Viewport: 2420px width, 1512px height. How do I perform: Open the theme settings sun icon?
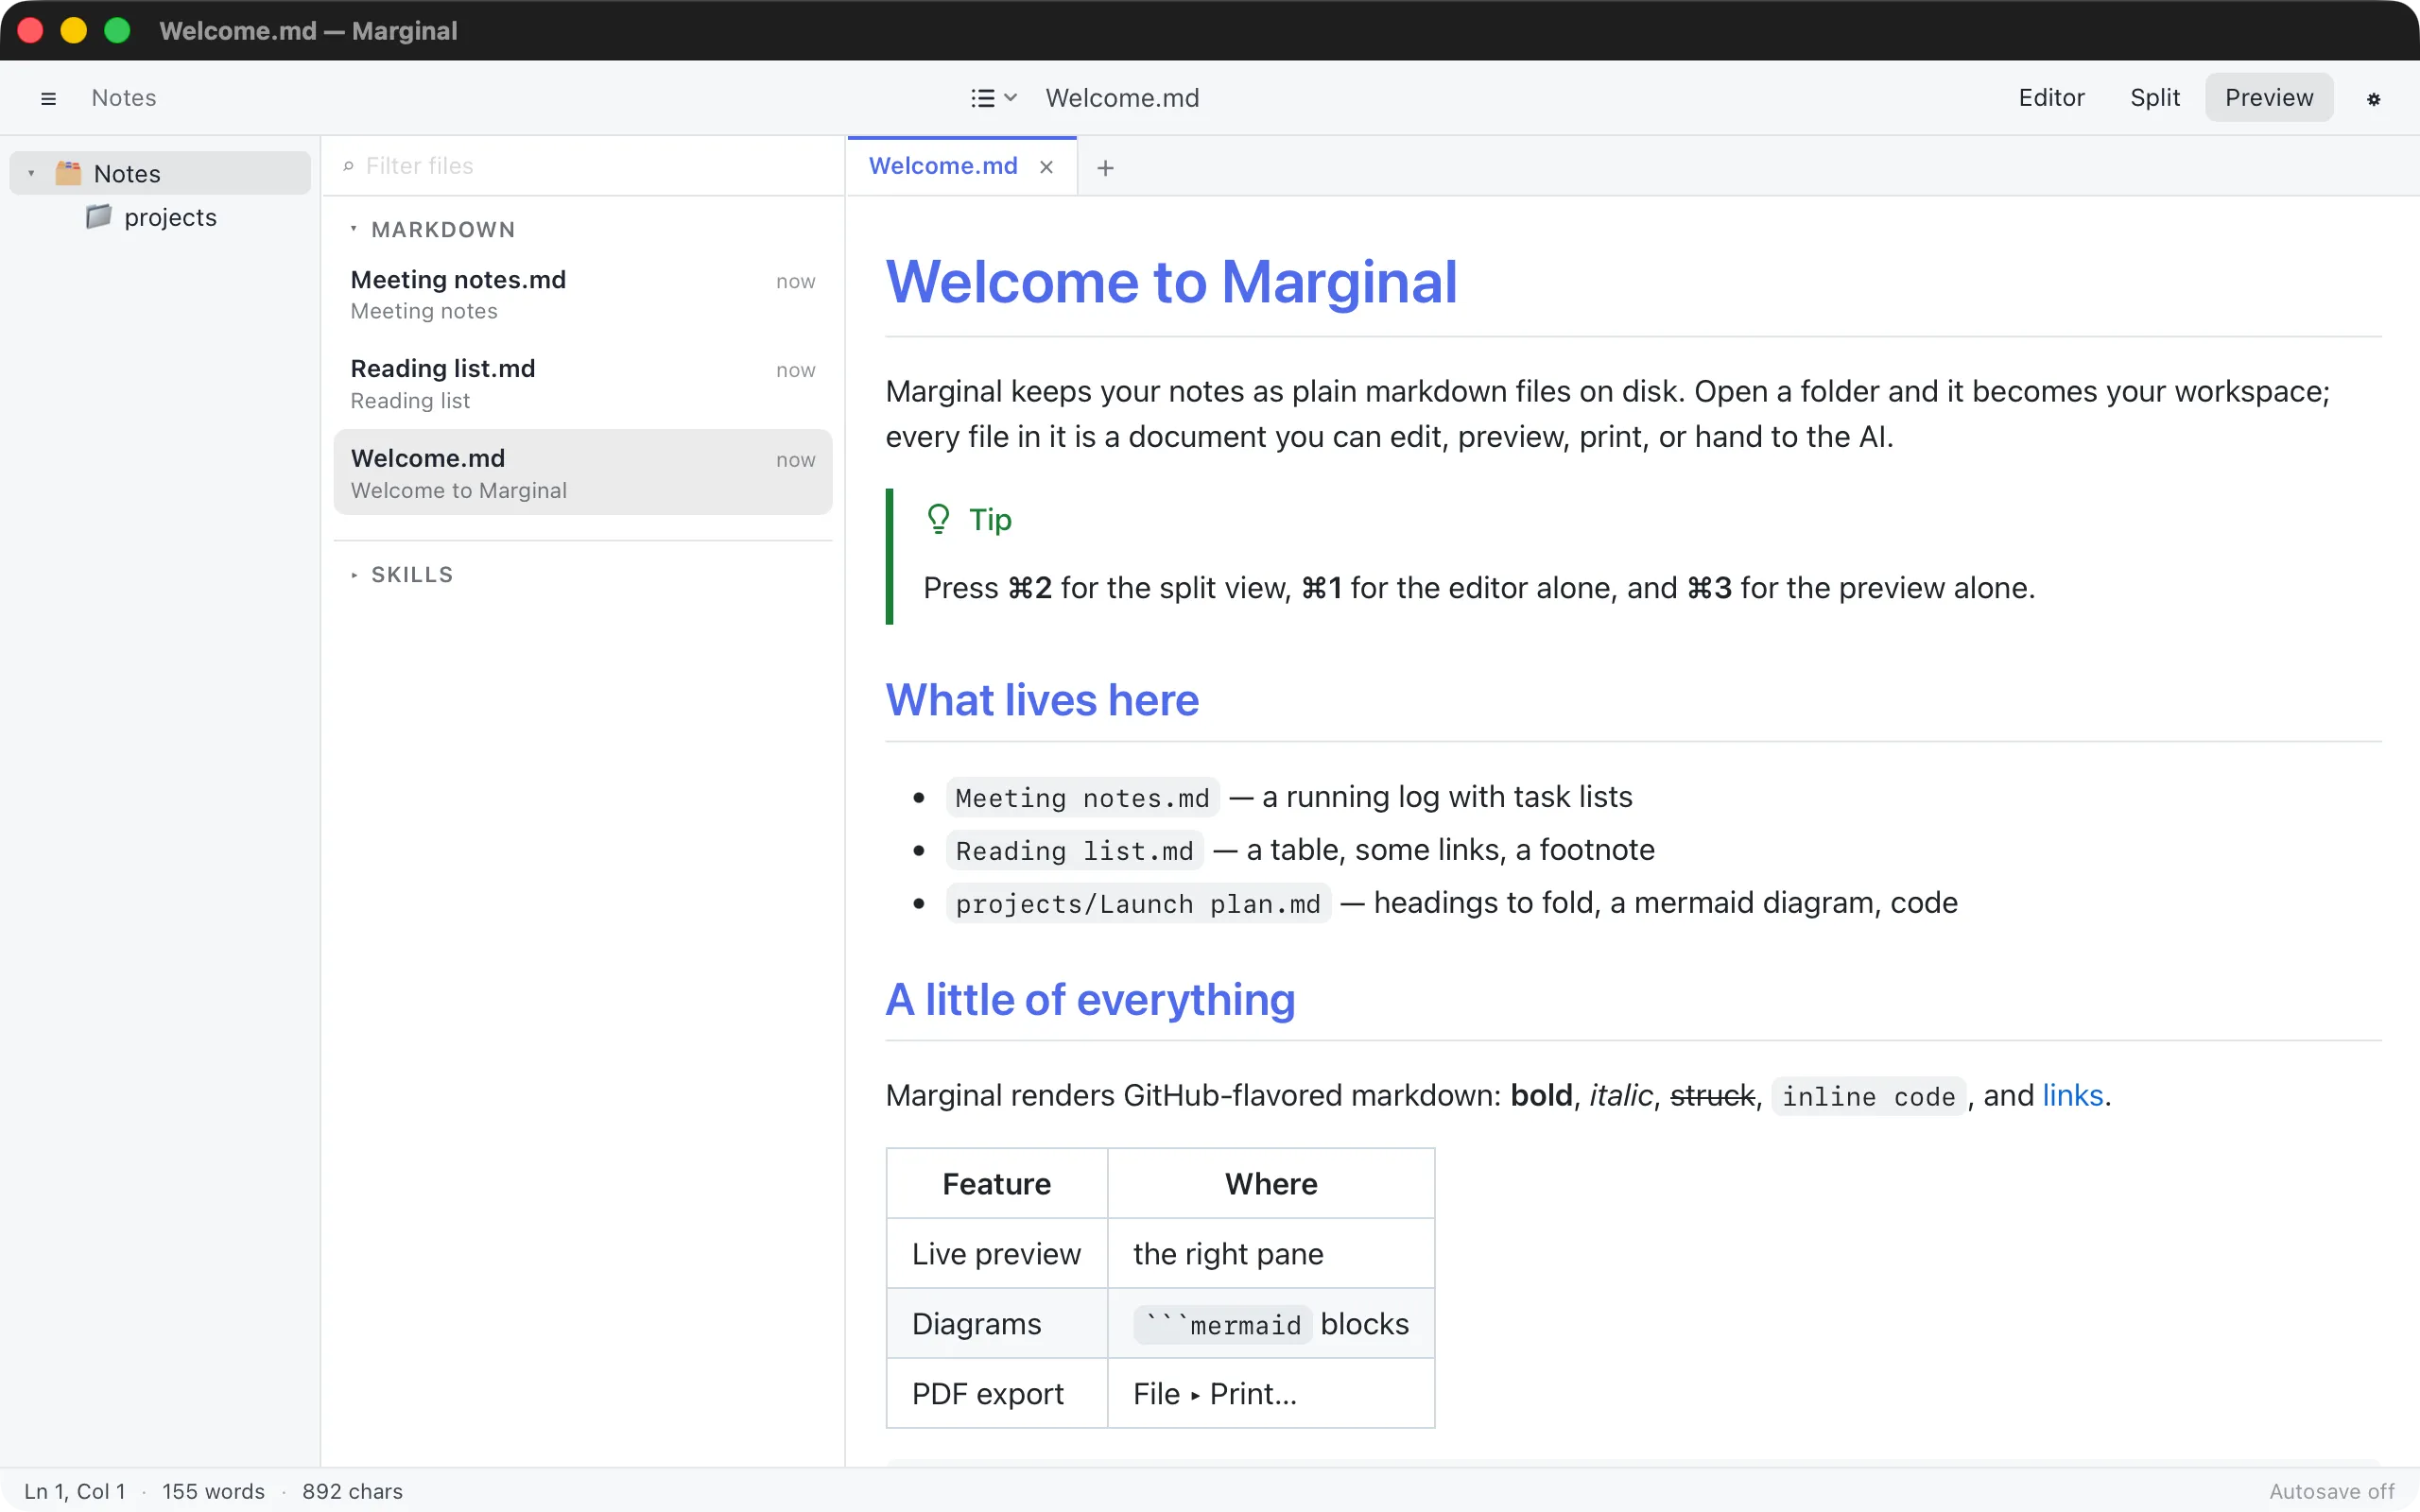pyautogui.click(x=2373, y=98)
